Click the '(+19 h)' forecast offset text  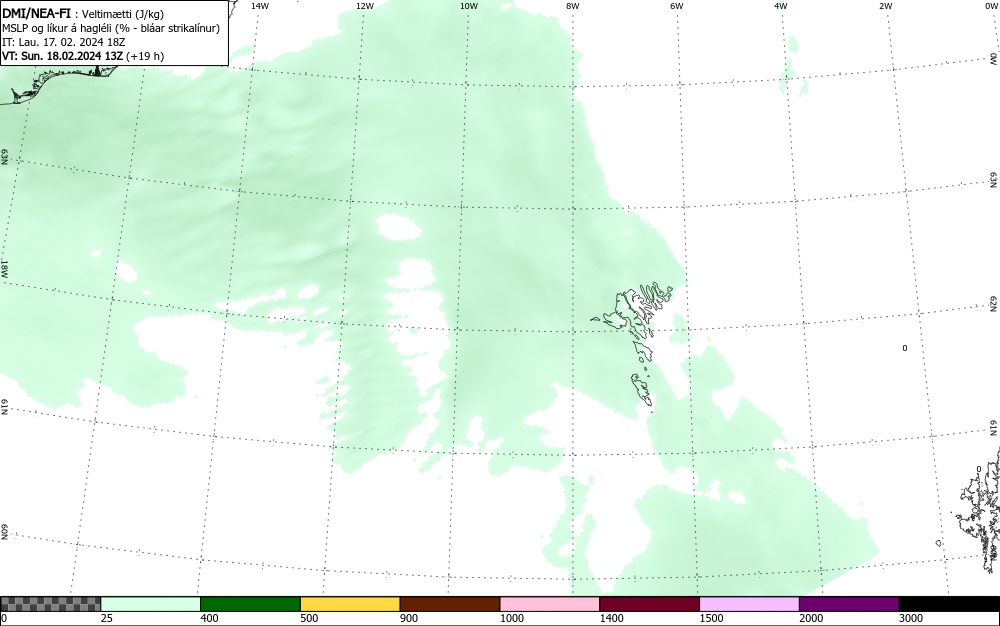(145, 56)
